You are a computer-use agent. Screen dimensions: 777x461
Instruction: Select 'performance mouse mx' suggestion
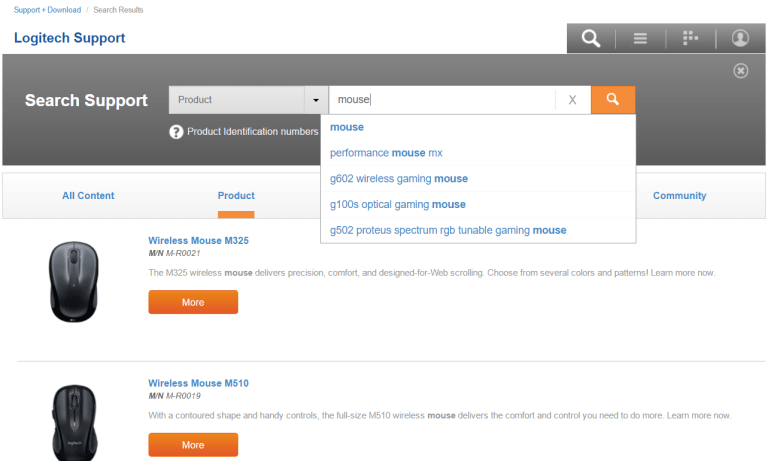pyautogui.click(x=478, y=153)
